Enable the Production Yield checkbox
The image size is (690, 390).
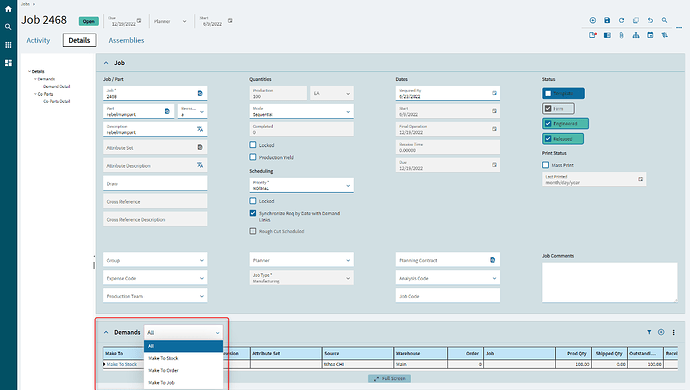253,157
